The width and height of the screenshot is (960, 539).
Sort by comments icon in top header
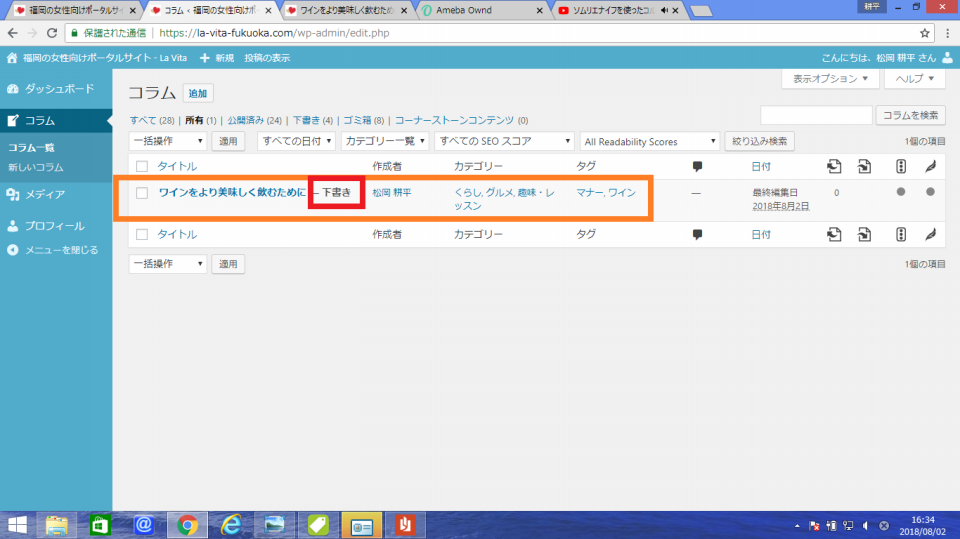point(697,166)
